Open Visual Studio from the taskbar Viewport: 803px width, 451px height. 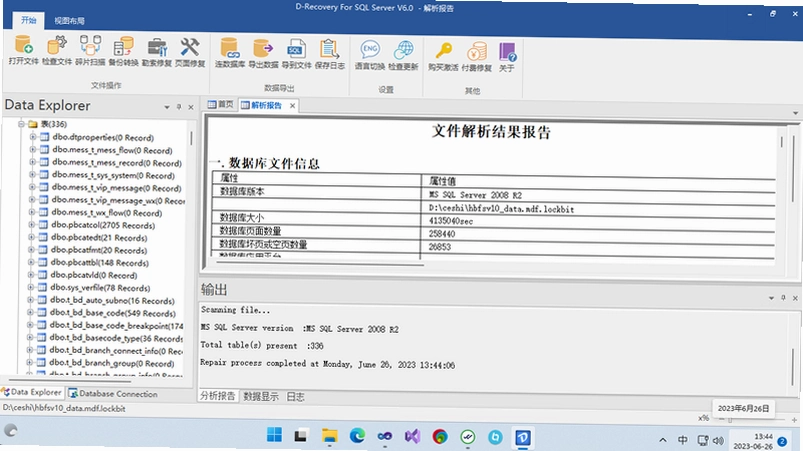coord(412,436)
